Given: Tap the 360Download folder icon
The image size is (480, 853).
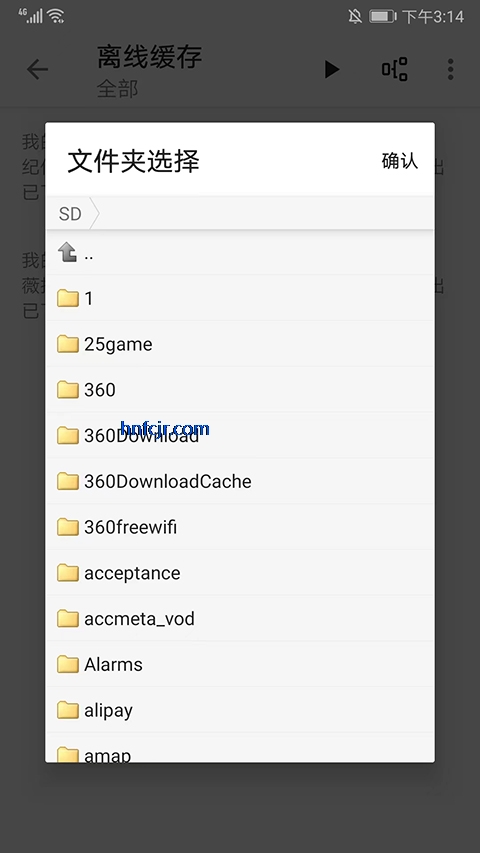Looking at the screenshot, I should pyautogui.click(x=68, y=435).
